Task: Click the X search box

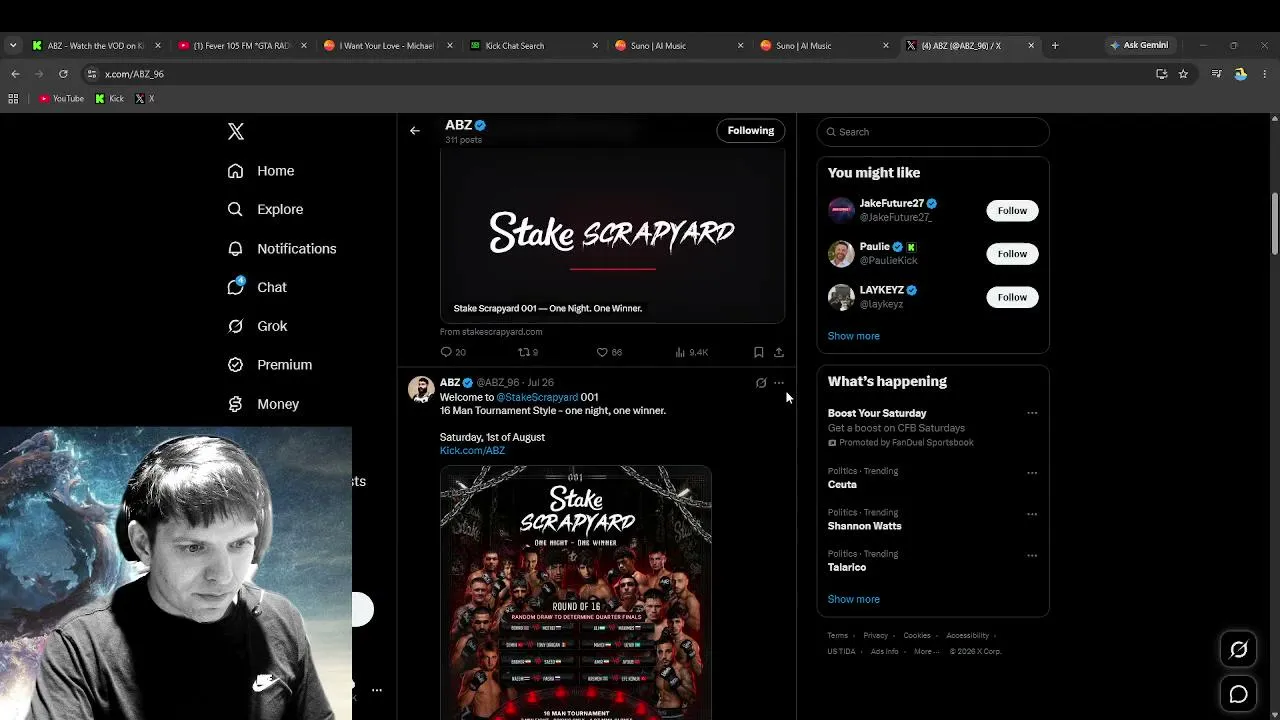Action: [933, 132]
